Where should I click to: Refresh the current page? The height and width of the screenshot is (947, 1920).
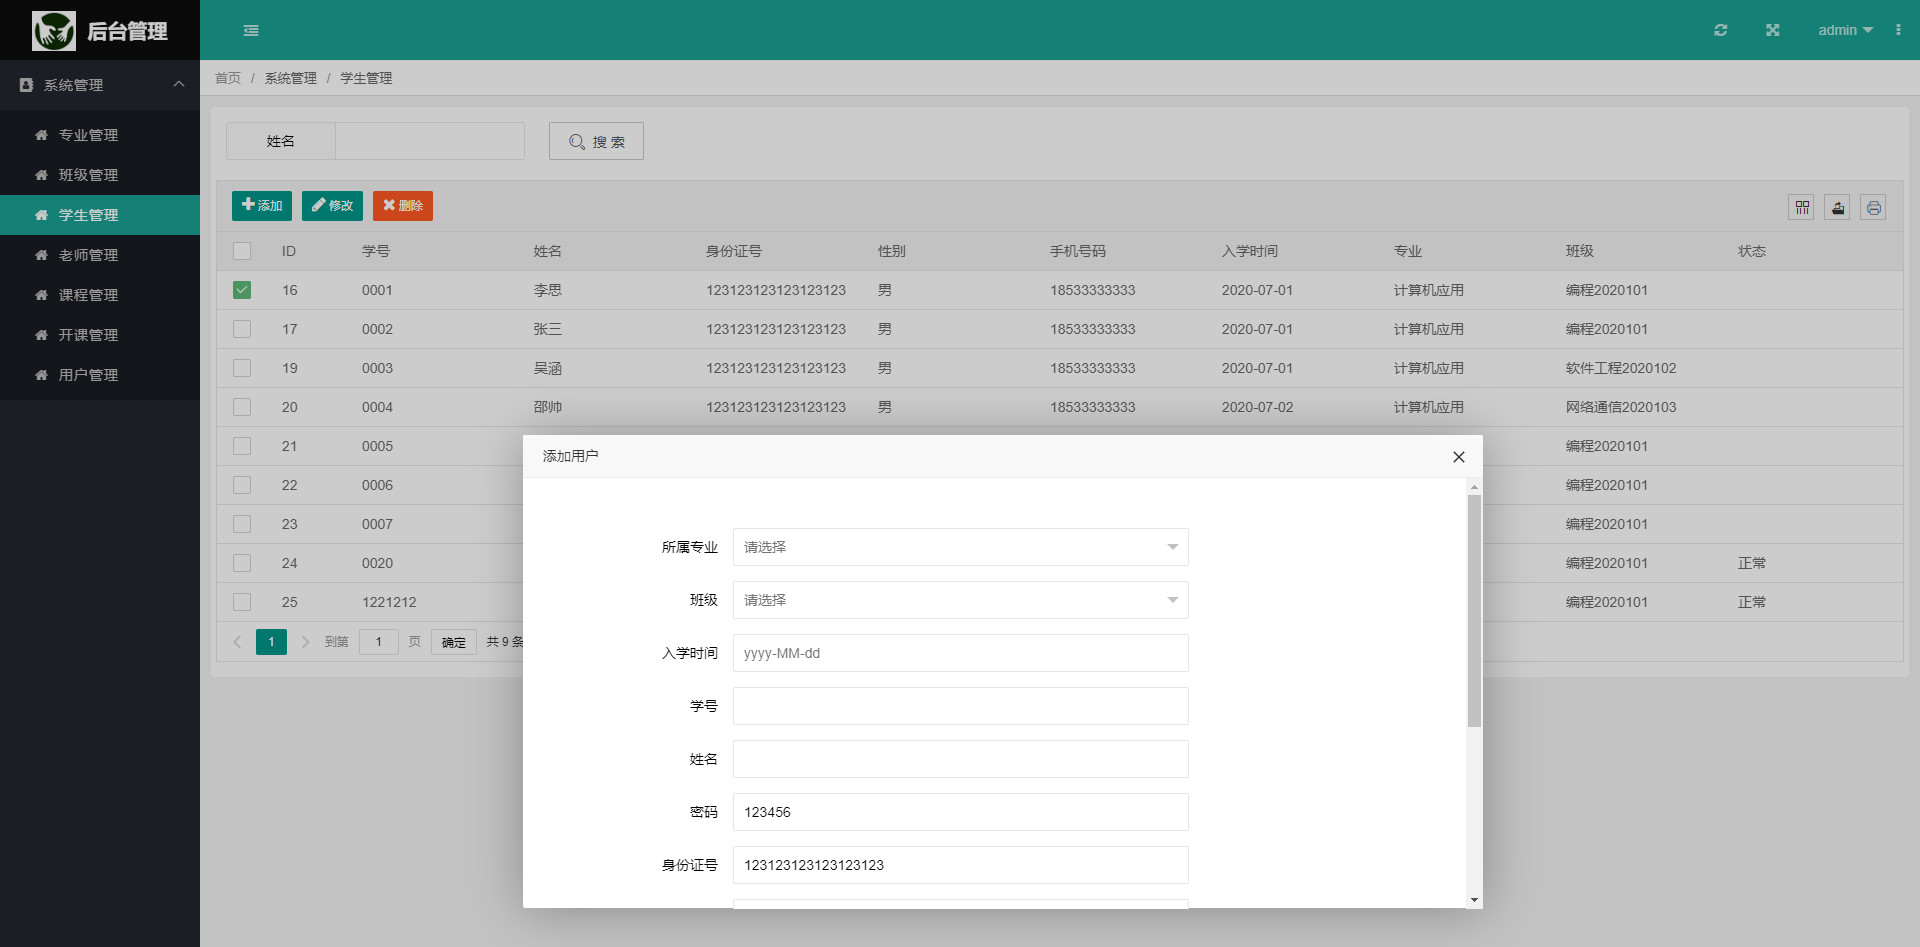point(1720,30)
